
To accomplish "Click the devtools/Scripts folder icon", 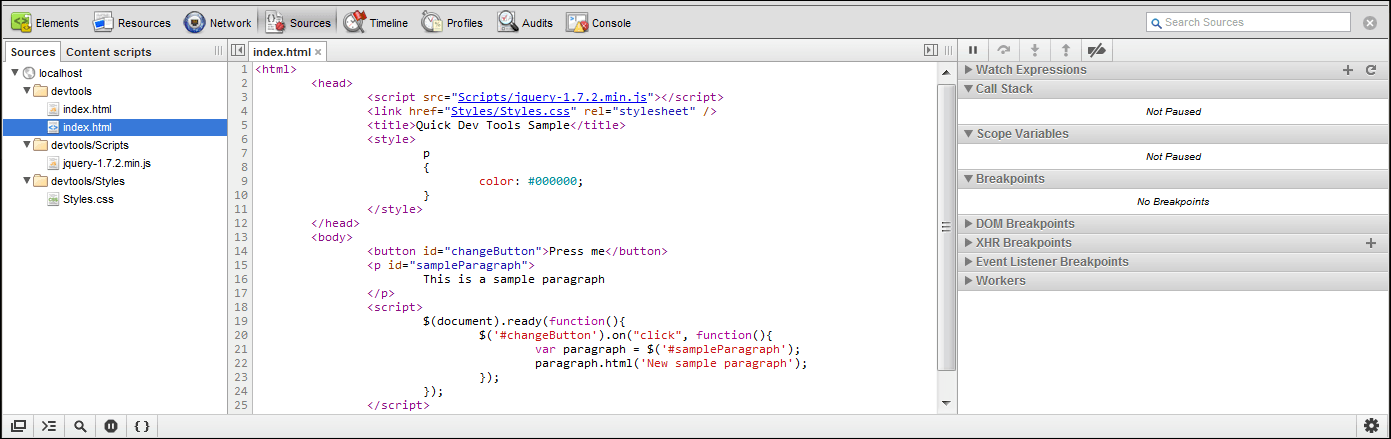I will (x=41, y=145).
